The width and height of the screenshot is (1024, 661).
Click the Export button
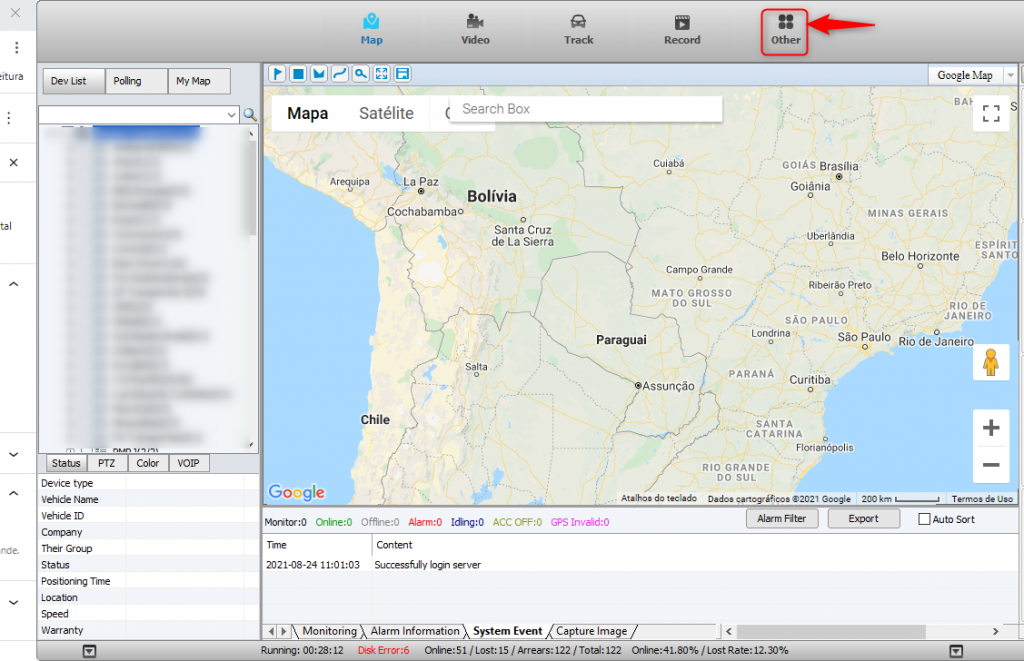coord(862,519)
